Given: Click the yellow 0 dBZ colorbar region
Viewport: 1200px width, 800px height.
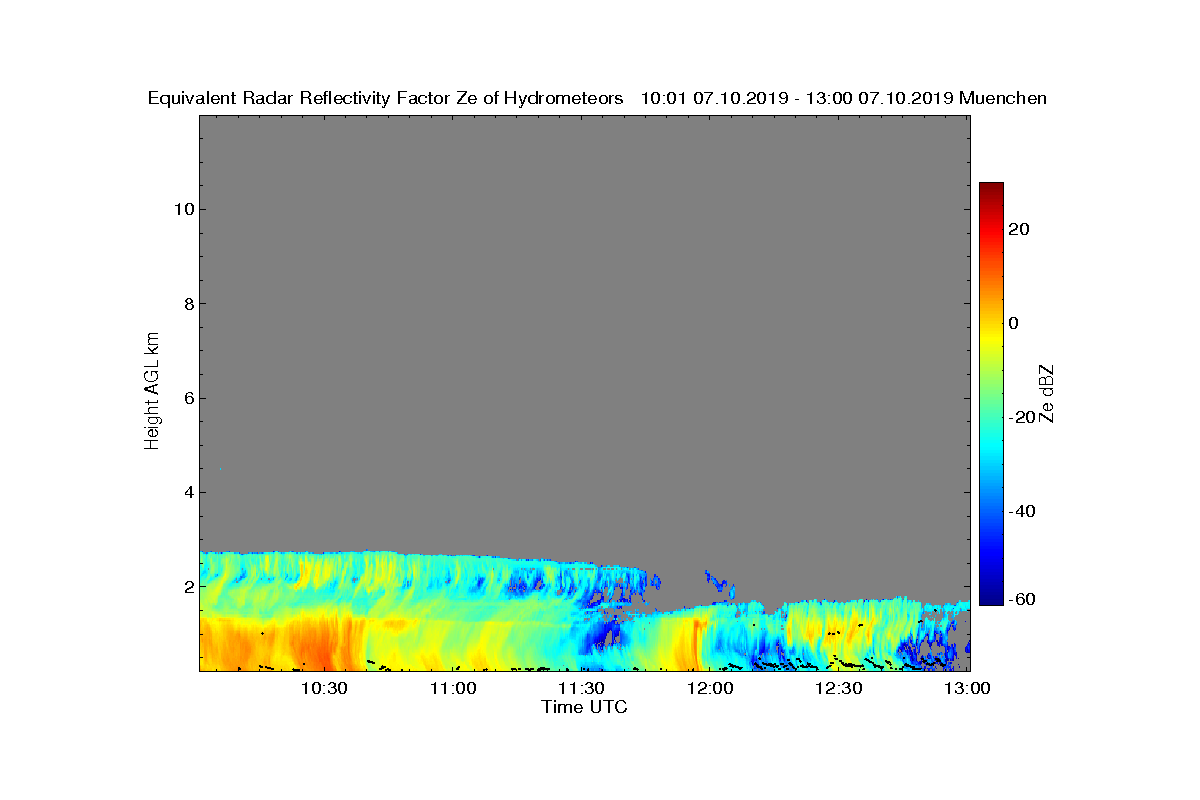Looking at the screenshot, I should [x=991, y=323].
